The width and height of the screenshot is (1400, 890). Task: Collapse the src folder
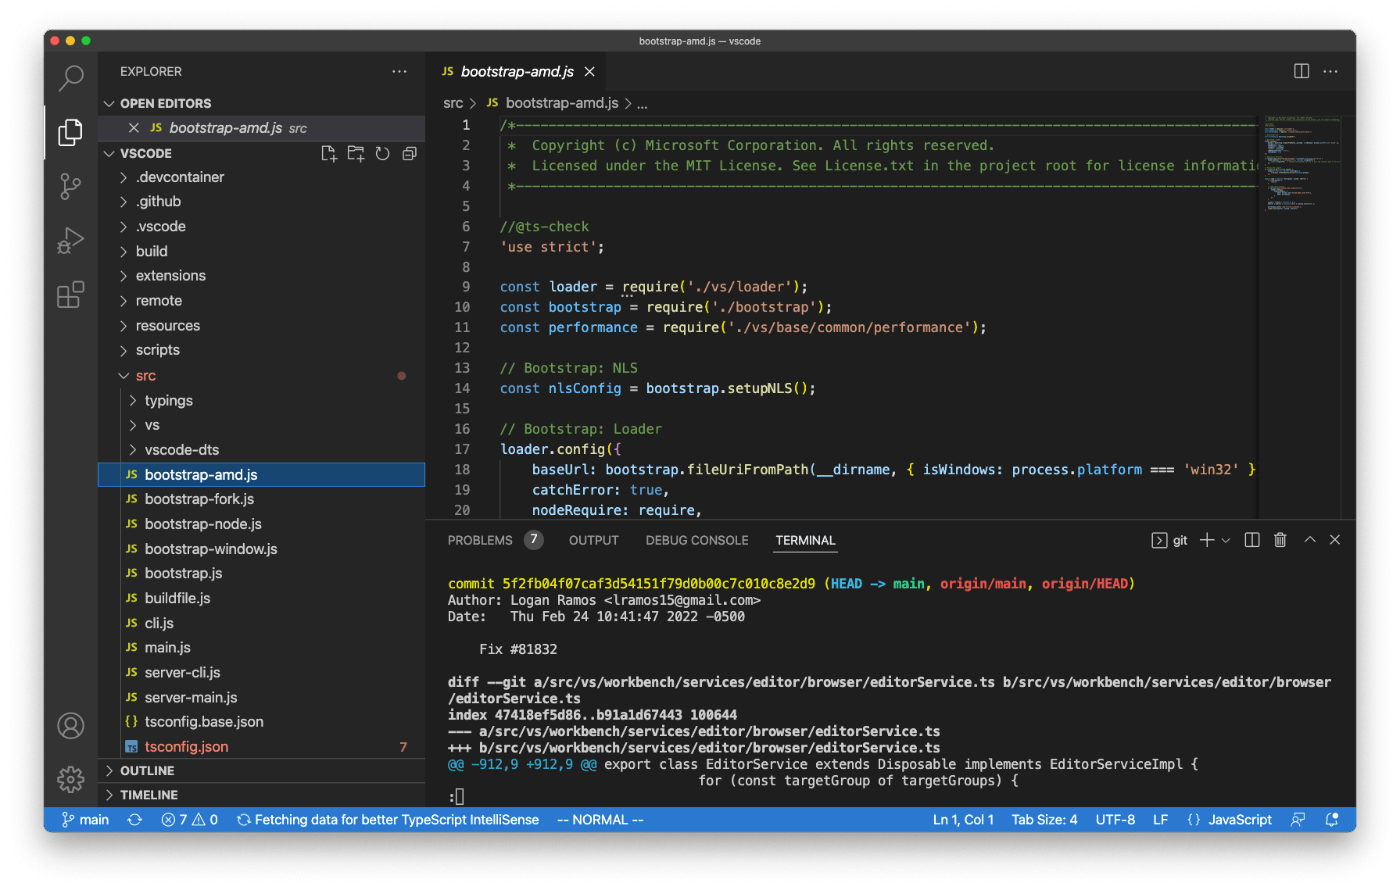pos(146,376)
